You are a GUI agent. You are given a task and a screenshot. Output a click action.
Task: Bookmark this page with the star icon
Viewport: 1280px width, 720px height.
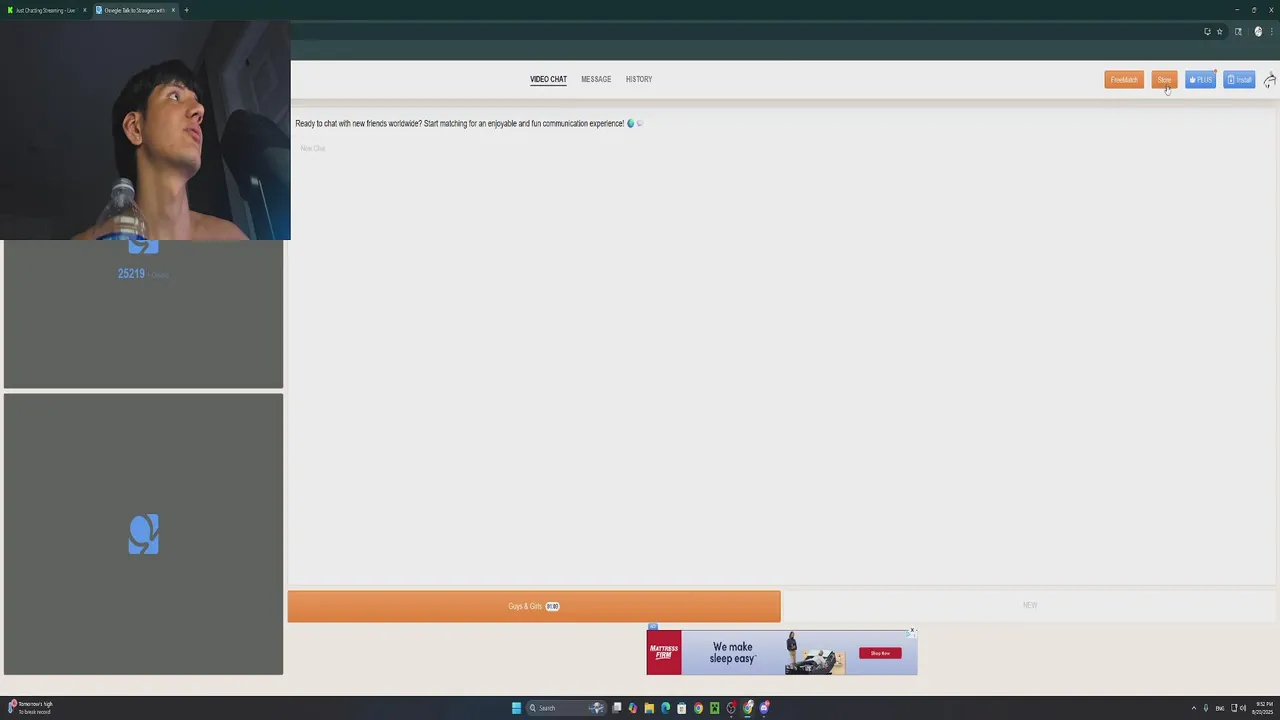click(x=1220, y=32)
